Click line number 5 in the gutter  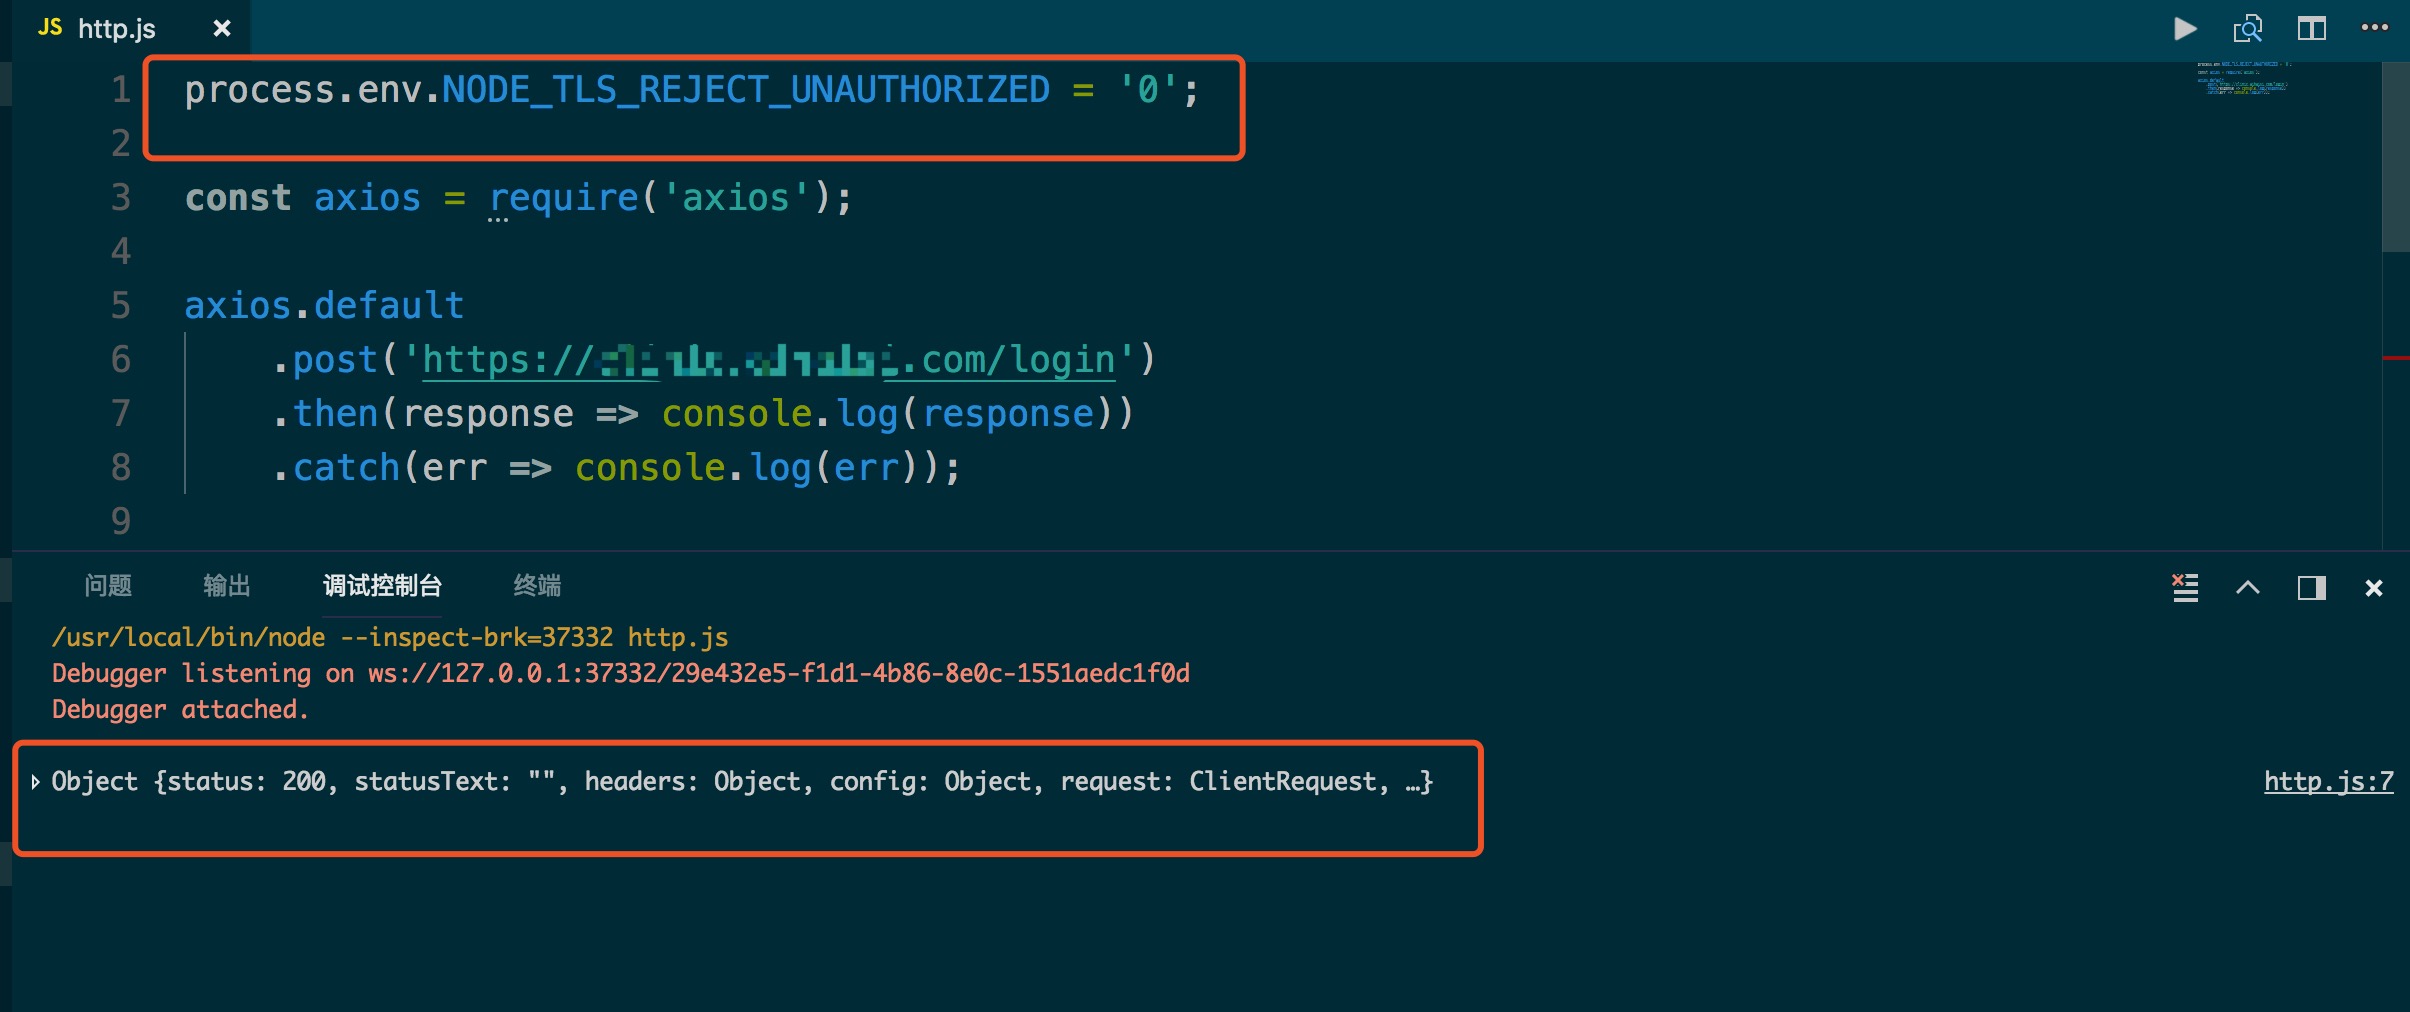(x=121, y=305)
